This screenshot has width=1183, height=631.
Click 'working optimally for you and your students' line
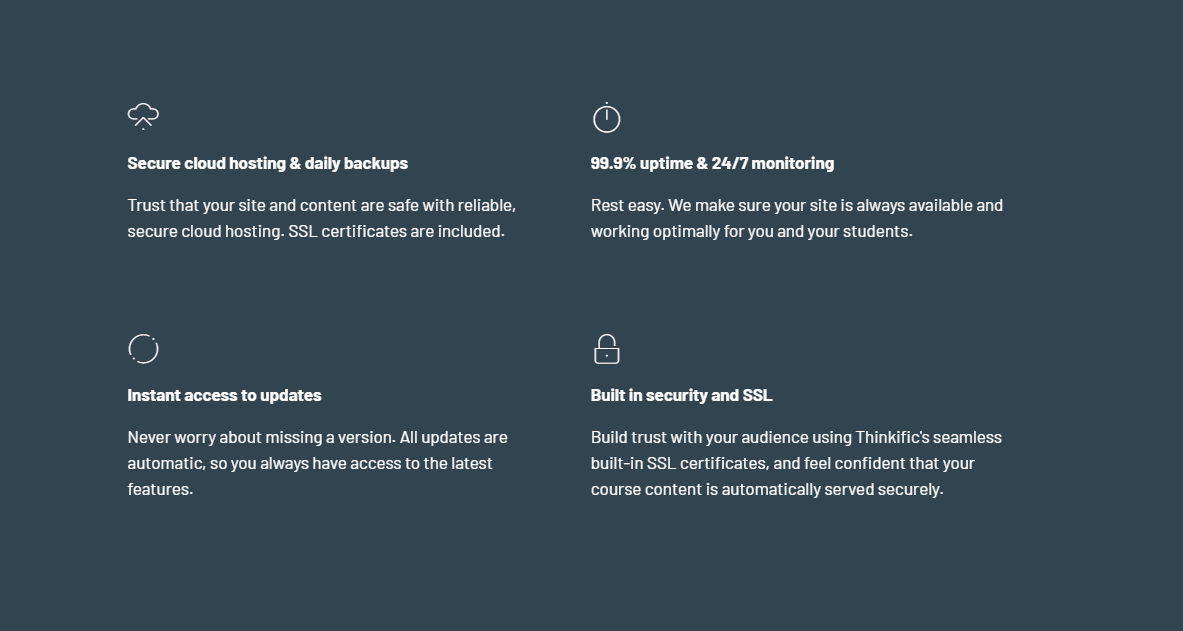(751, 231)
